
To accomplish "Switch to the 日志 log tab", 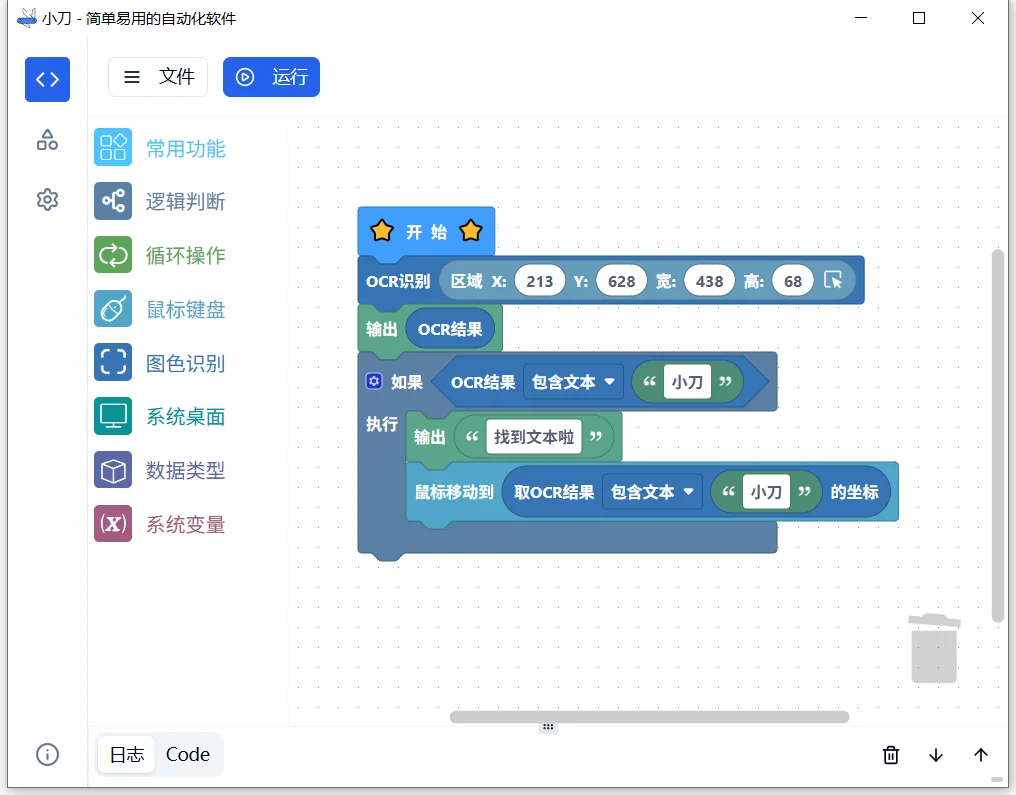I will click(126, 754).
